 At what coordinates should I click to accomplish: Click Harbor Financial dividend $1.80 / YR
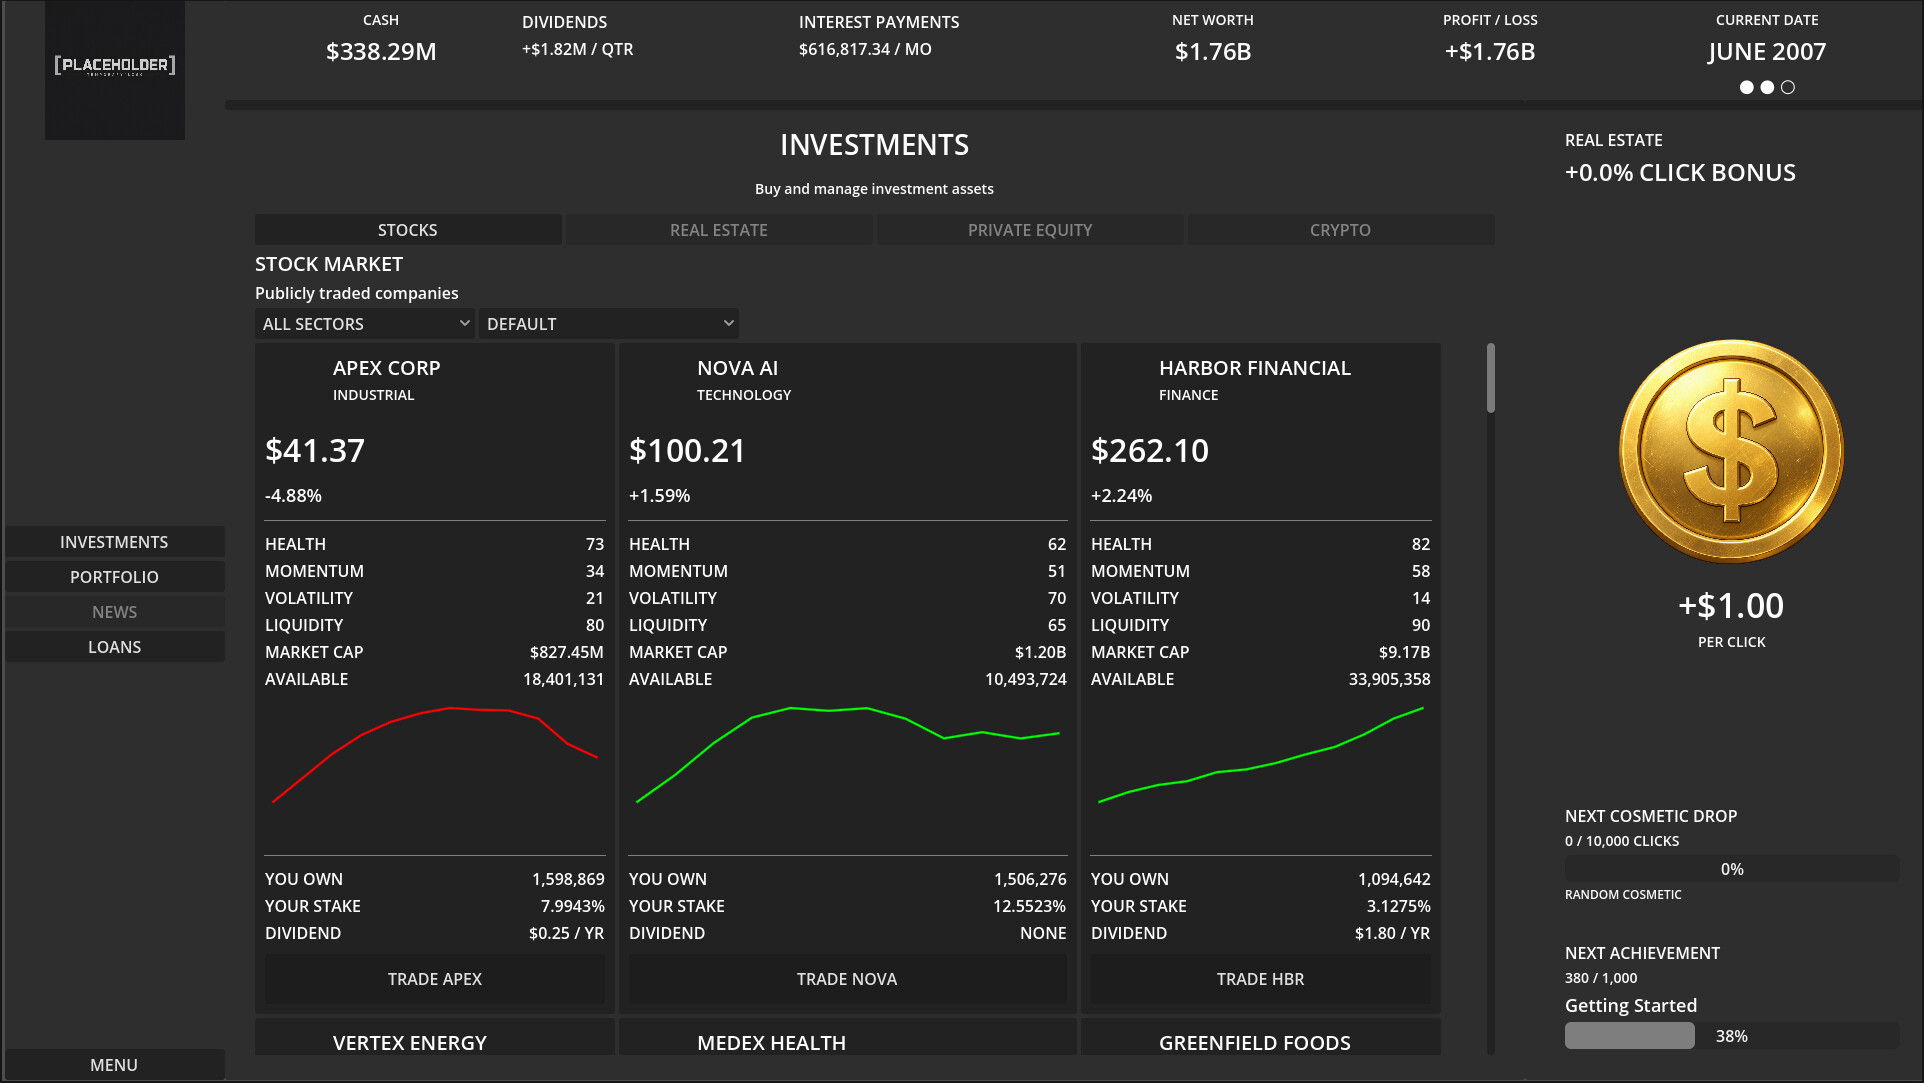(1392, 933)
